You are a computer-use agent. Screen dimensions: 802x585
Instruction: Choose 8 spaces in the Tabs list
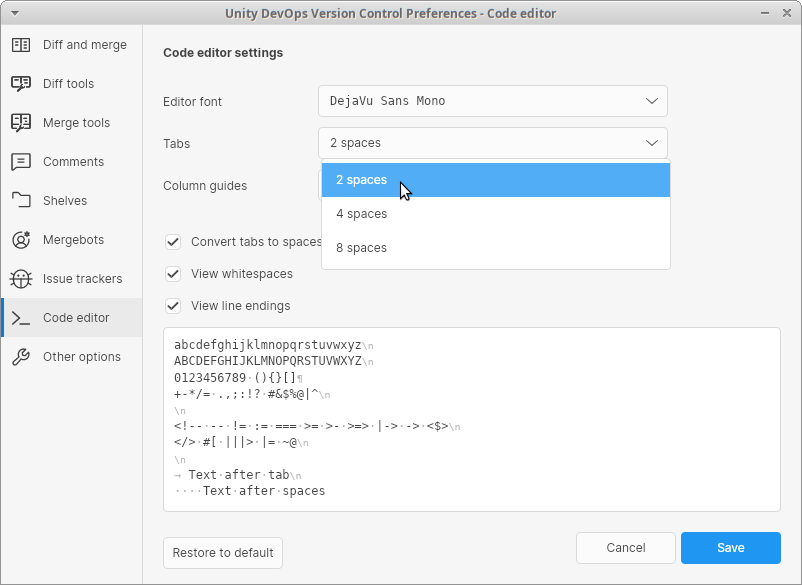tap(360, 247)
